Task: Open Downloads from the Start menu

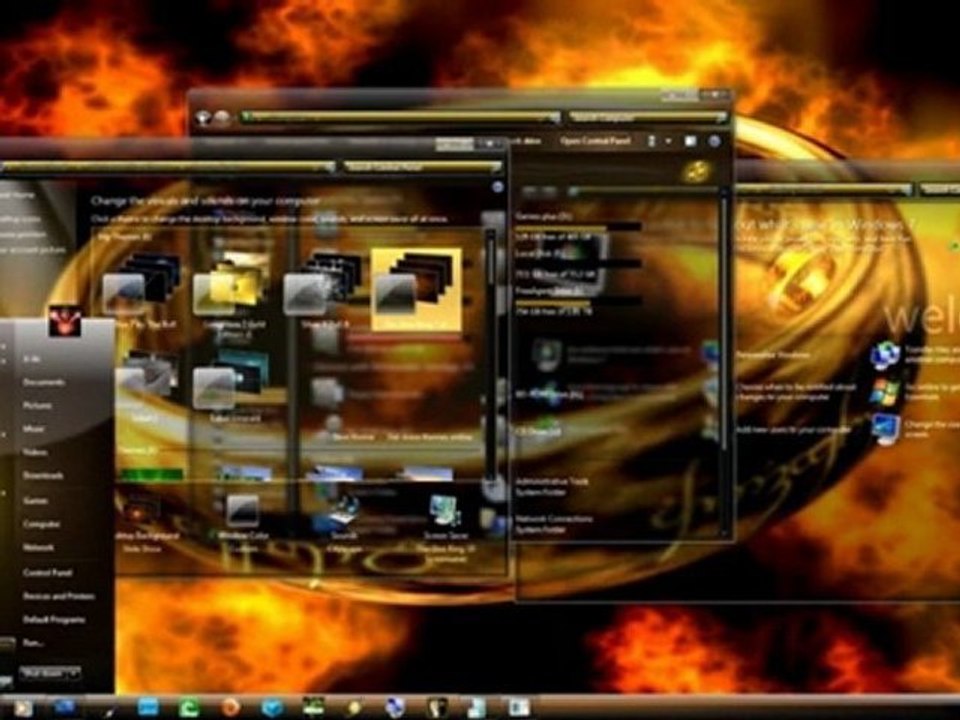Action: click(43, 476)
